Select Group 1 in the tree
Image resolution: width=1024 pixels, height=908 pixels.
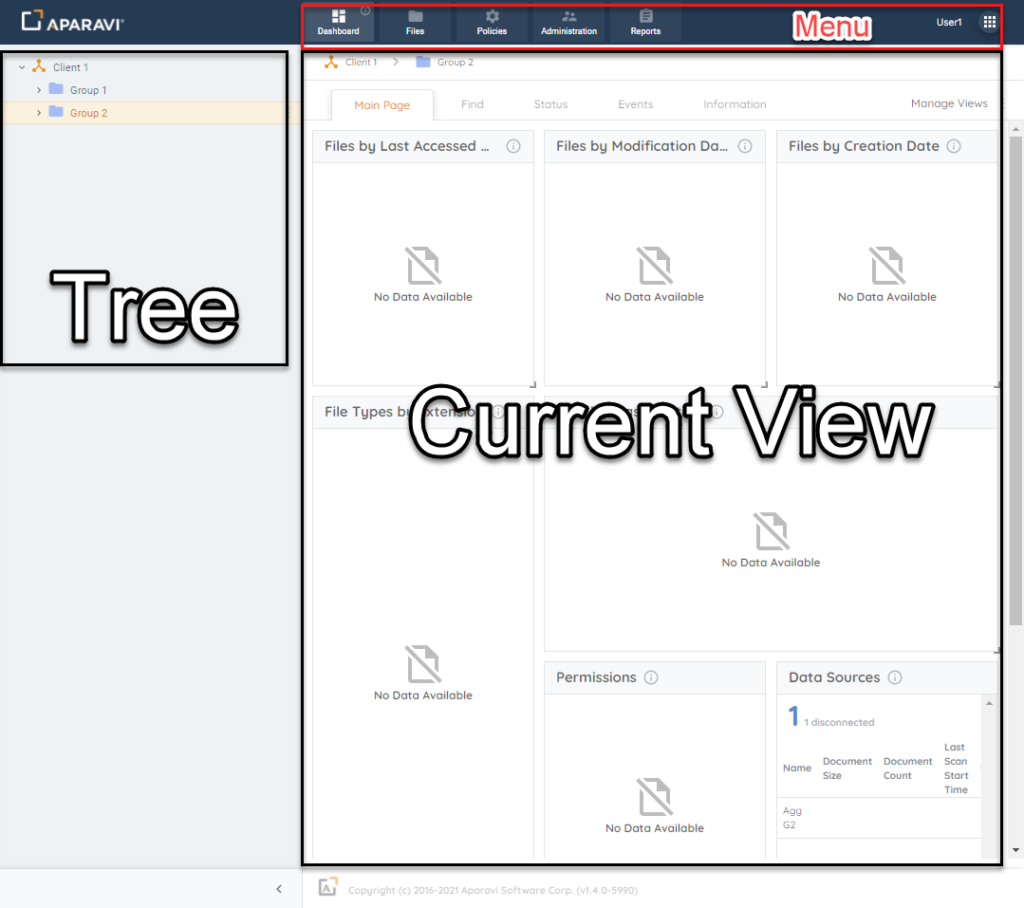pyautogui.click(x=88, y=90)
